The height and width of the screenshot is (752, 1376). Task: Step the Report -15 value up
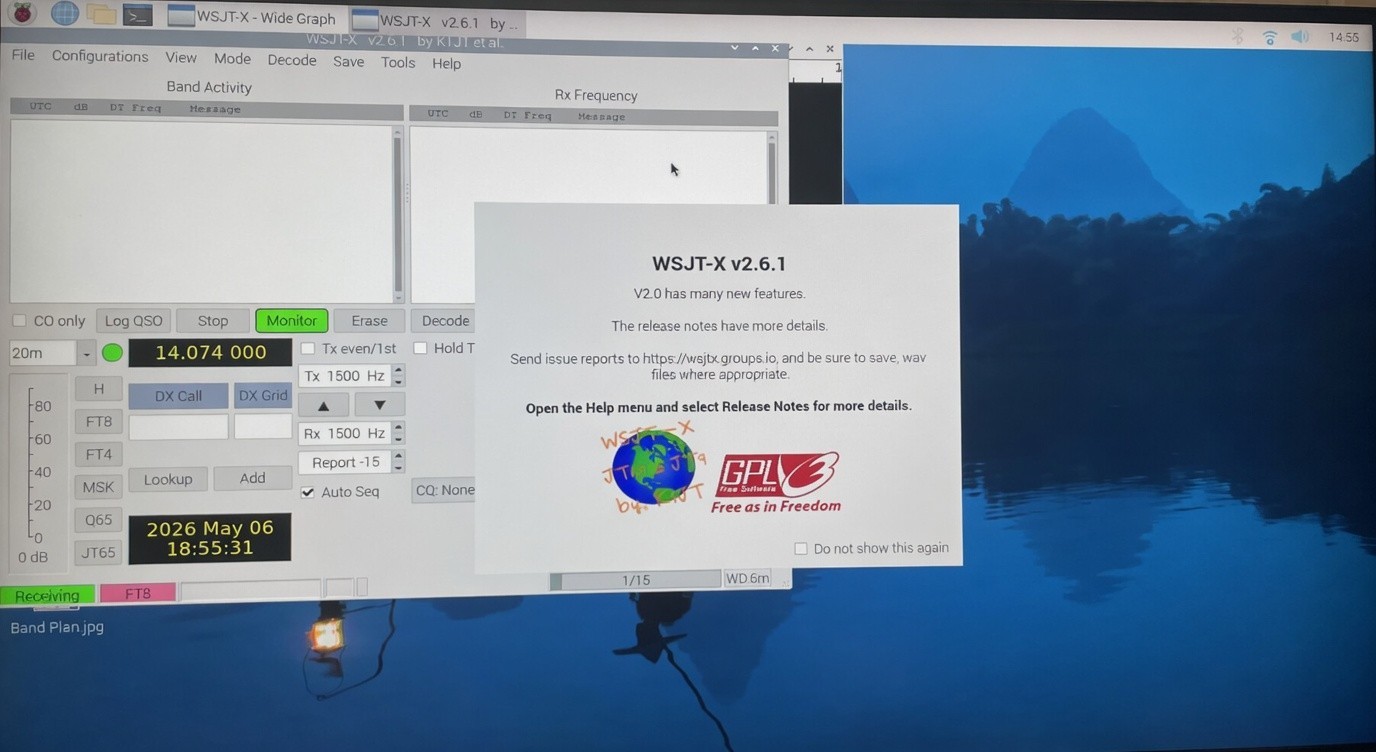coord(399,457)
